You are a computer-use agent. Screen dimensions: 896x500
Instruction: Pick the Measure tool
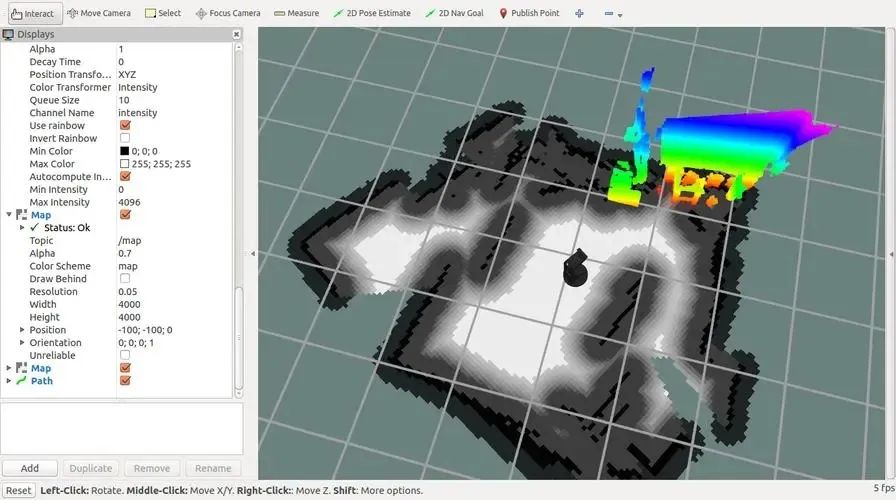(297, 13)
